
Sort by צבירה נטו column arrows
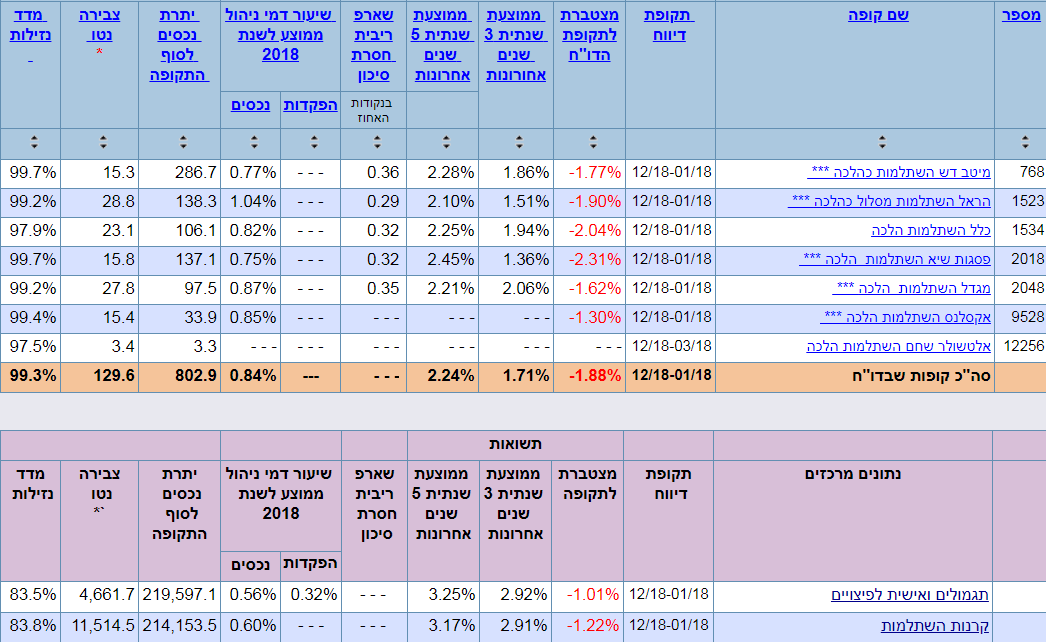pos(103,142)
